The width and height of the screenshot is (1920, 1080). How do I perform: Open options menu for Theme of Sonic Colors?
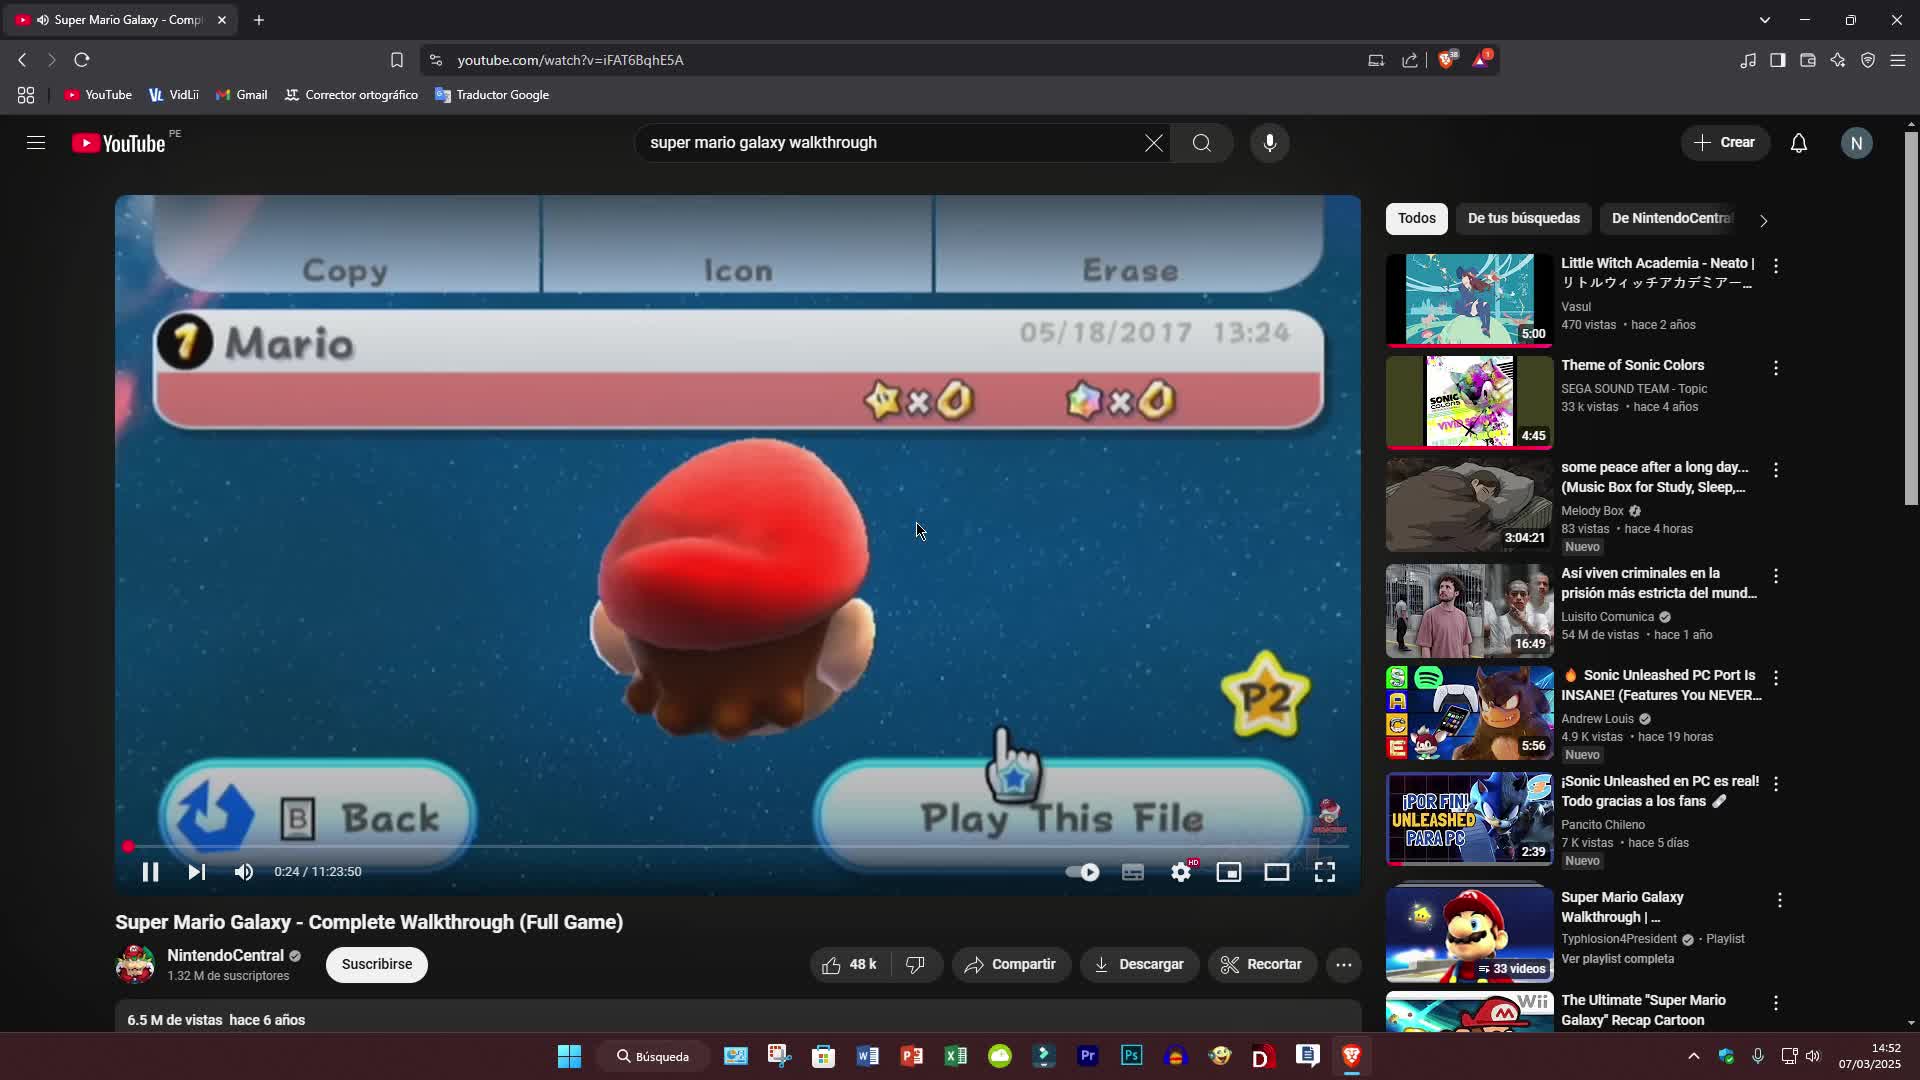coord(1776,368)
